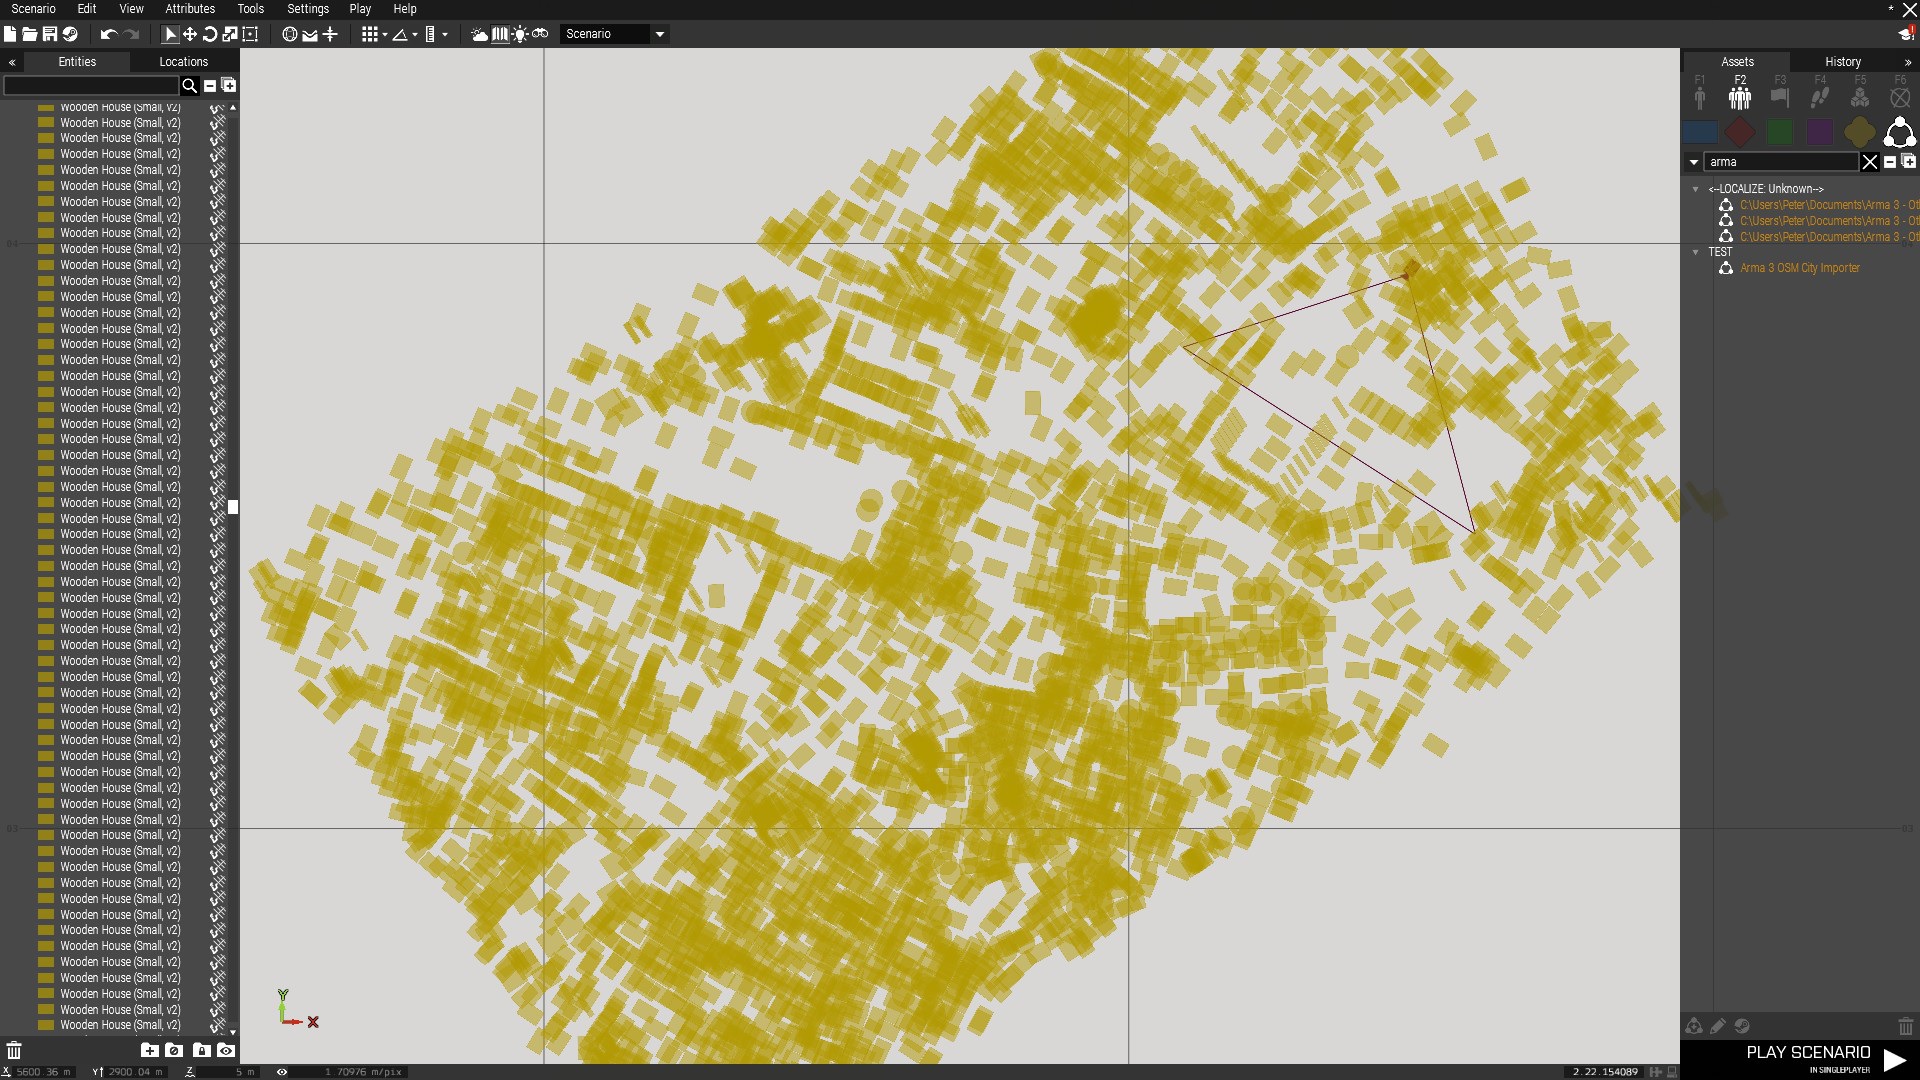Select the F1 Objects asset mode
The width and height of the screenshot is (1920, 1080).
[1700, 93]
